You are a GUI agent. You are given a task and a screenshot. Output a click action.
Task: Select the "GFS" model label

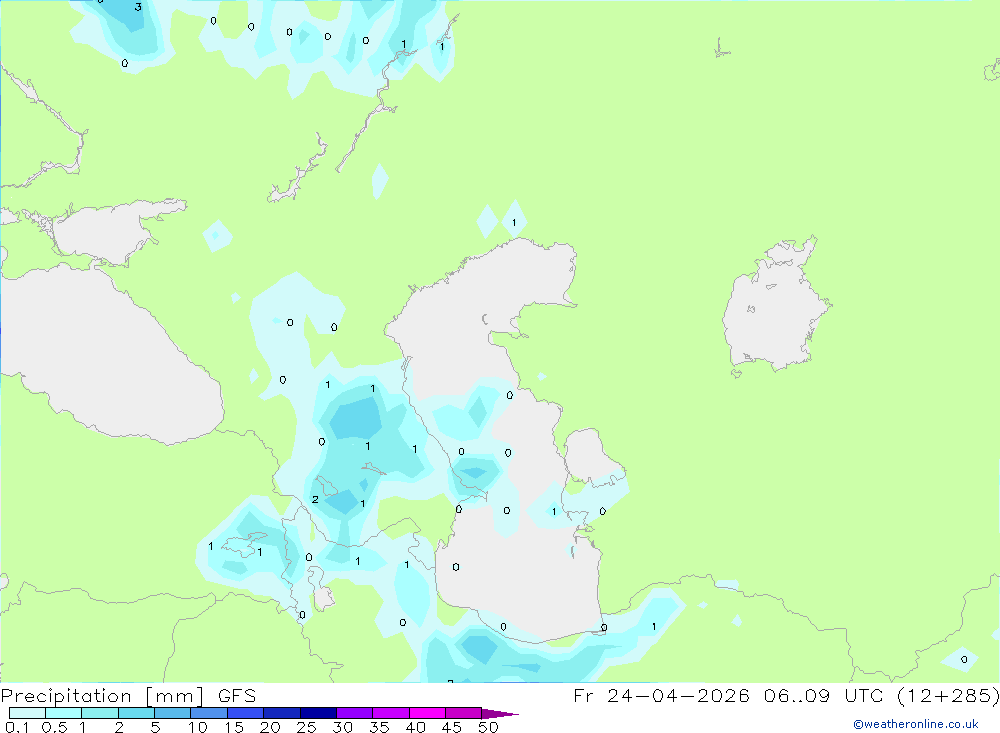237,696
